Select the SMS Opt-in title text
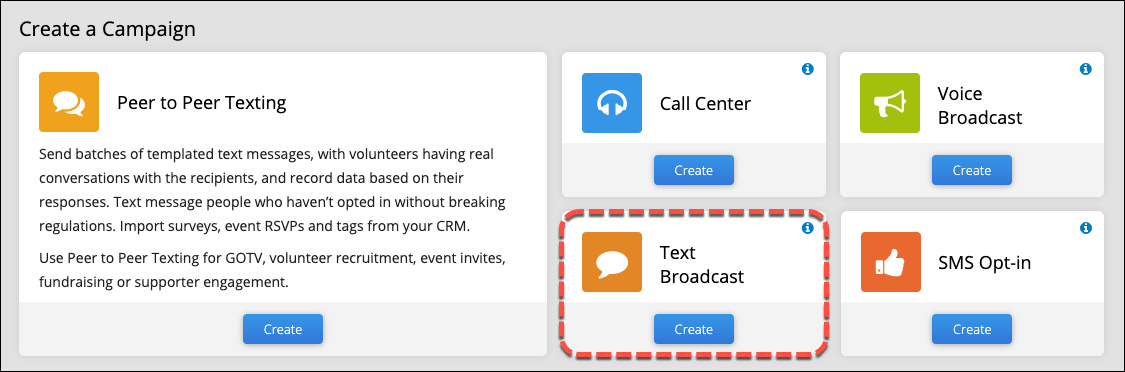1125x372 pixels. [984, 263]
